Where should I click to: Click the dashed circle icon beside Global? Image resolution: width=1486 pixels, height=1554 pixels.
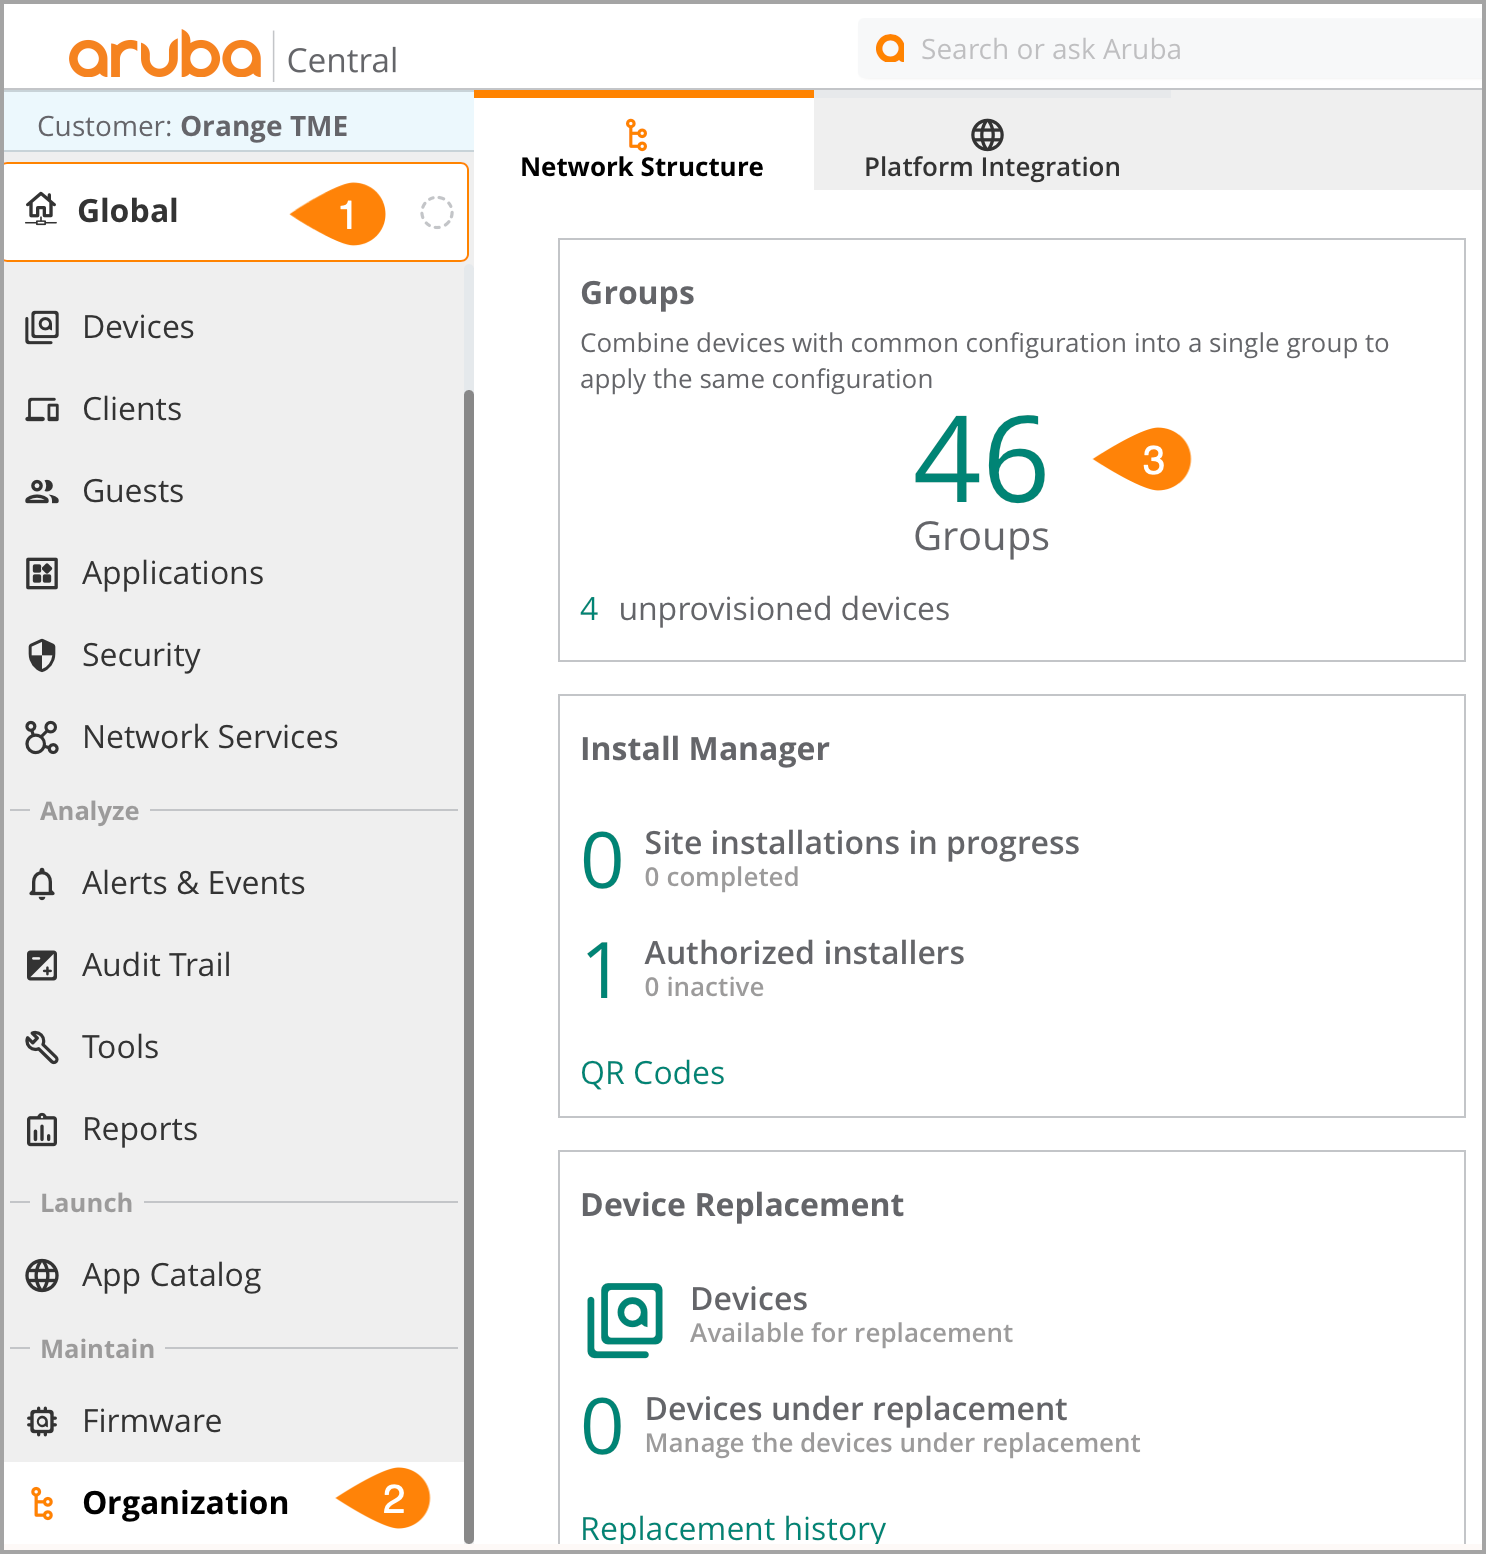pos(436,212)
